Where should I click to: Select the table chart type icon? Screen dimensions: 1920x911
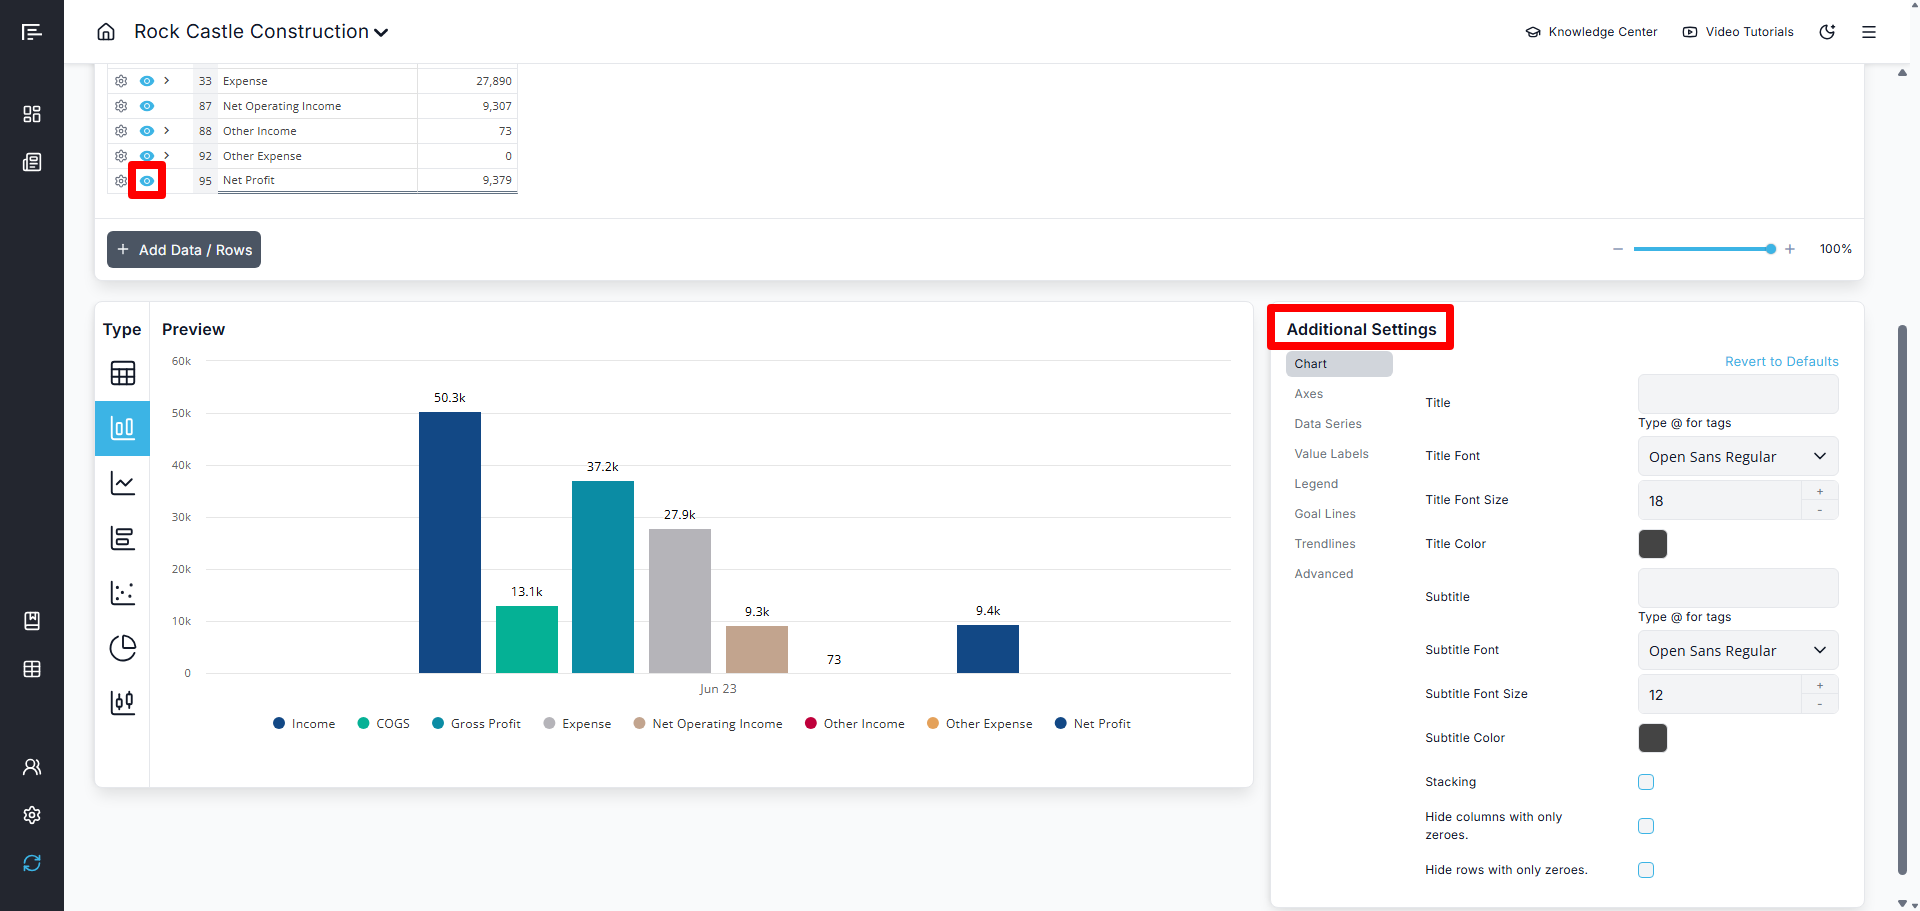coord(122,374)
